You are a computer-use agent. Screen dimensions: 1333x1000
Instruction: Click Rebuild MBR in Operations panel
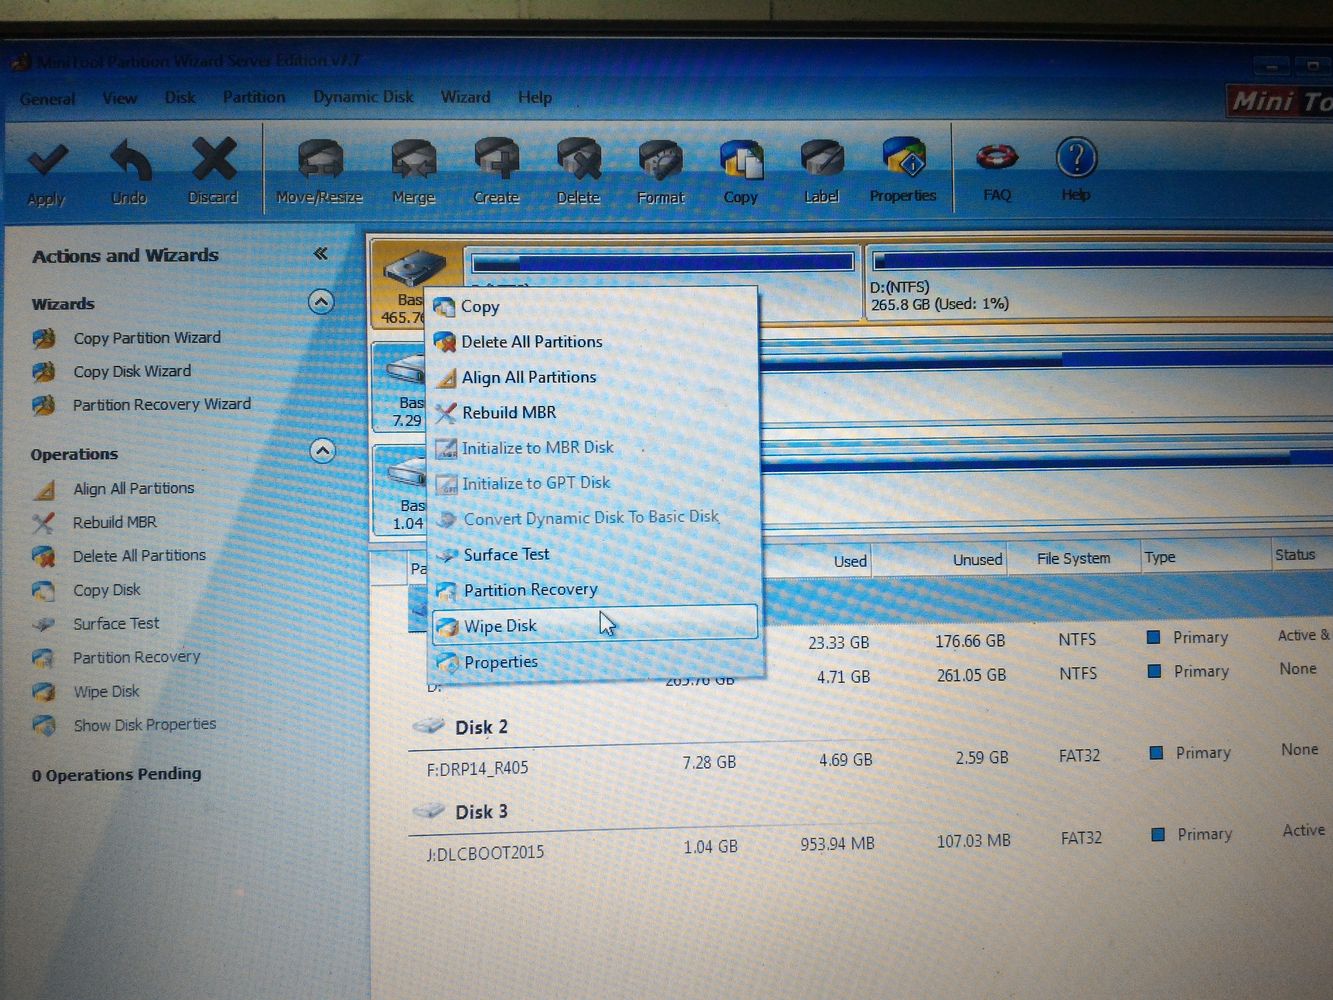[x=115, y=522]
